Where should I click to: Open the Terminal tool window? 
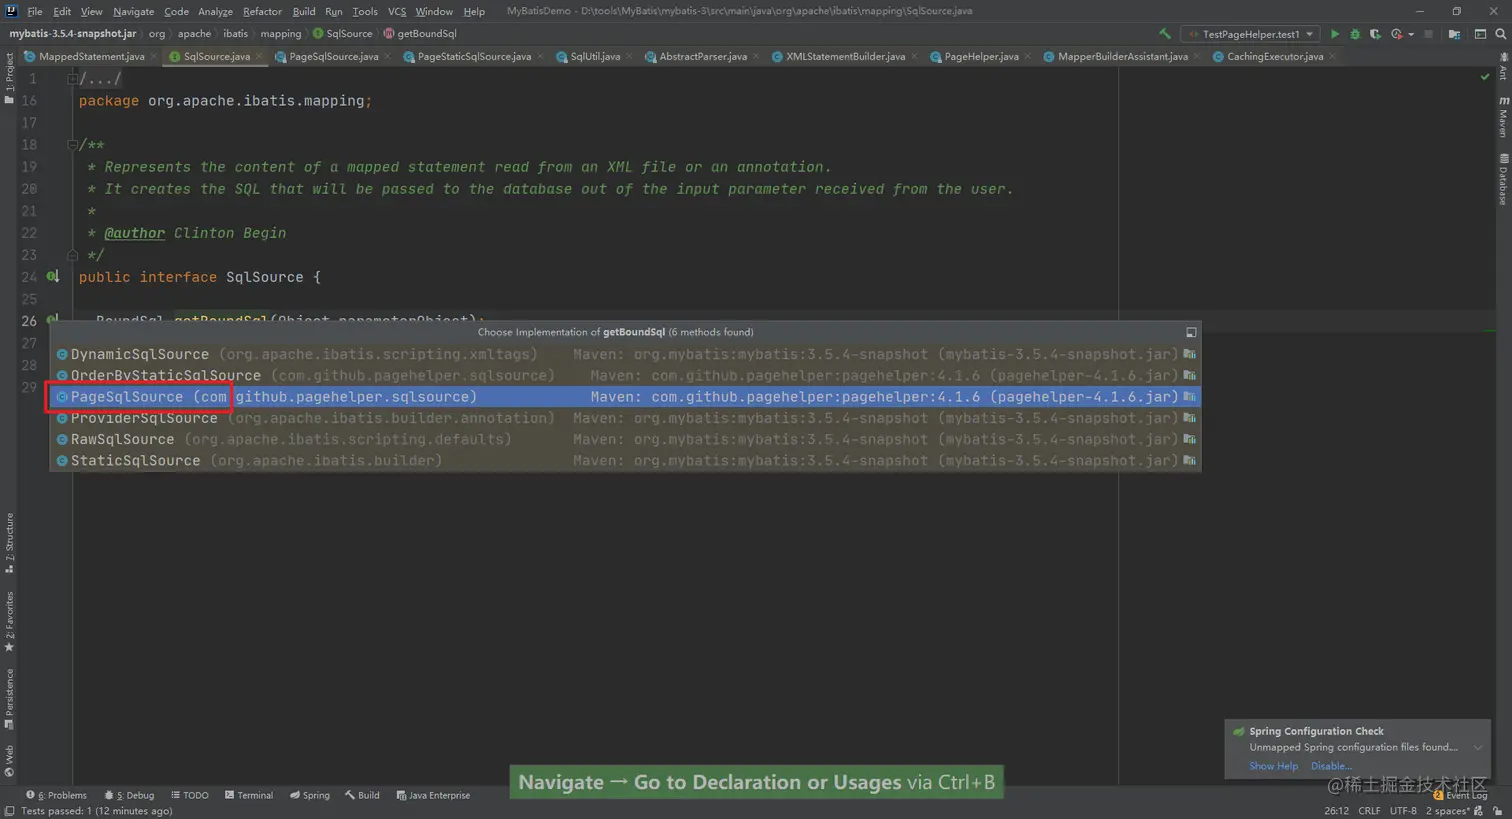click(249, 795)
